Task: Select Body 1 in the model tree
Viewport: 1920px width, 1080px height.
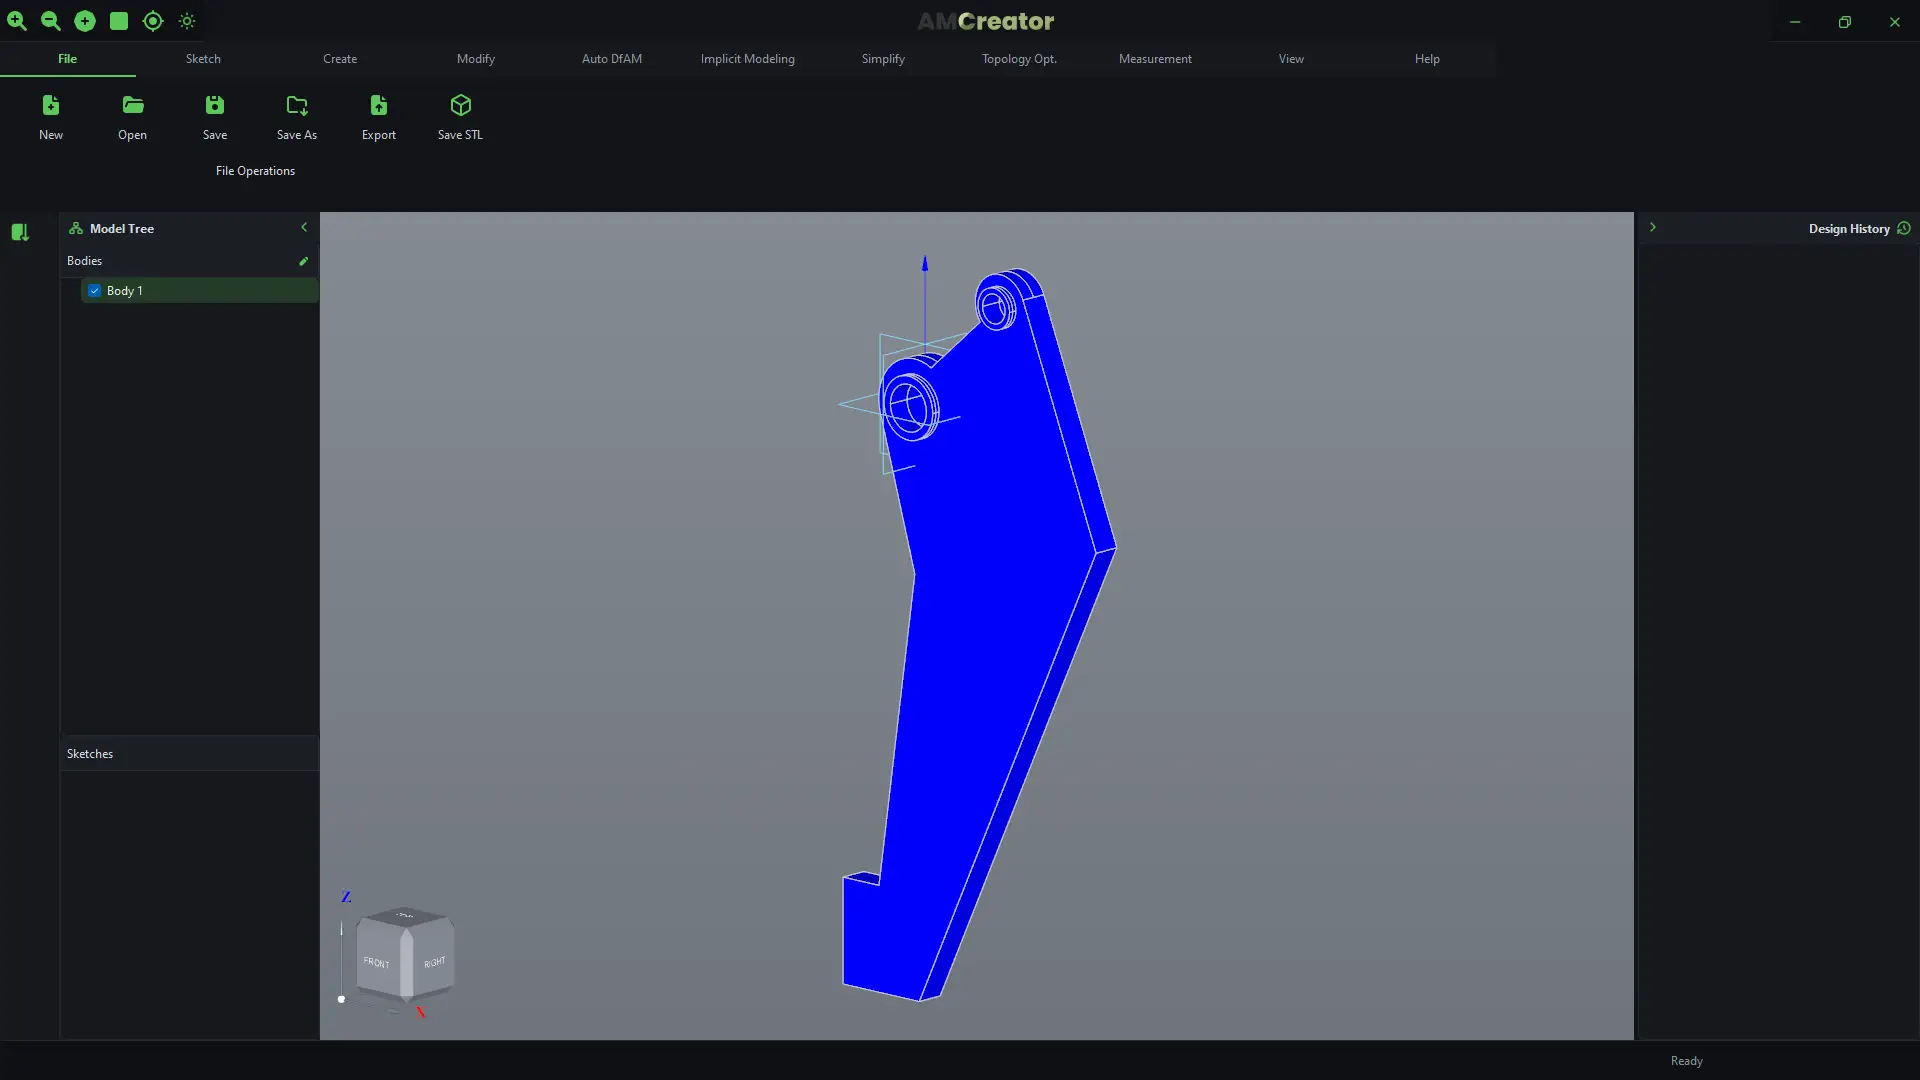Action: [199, 291]
